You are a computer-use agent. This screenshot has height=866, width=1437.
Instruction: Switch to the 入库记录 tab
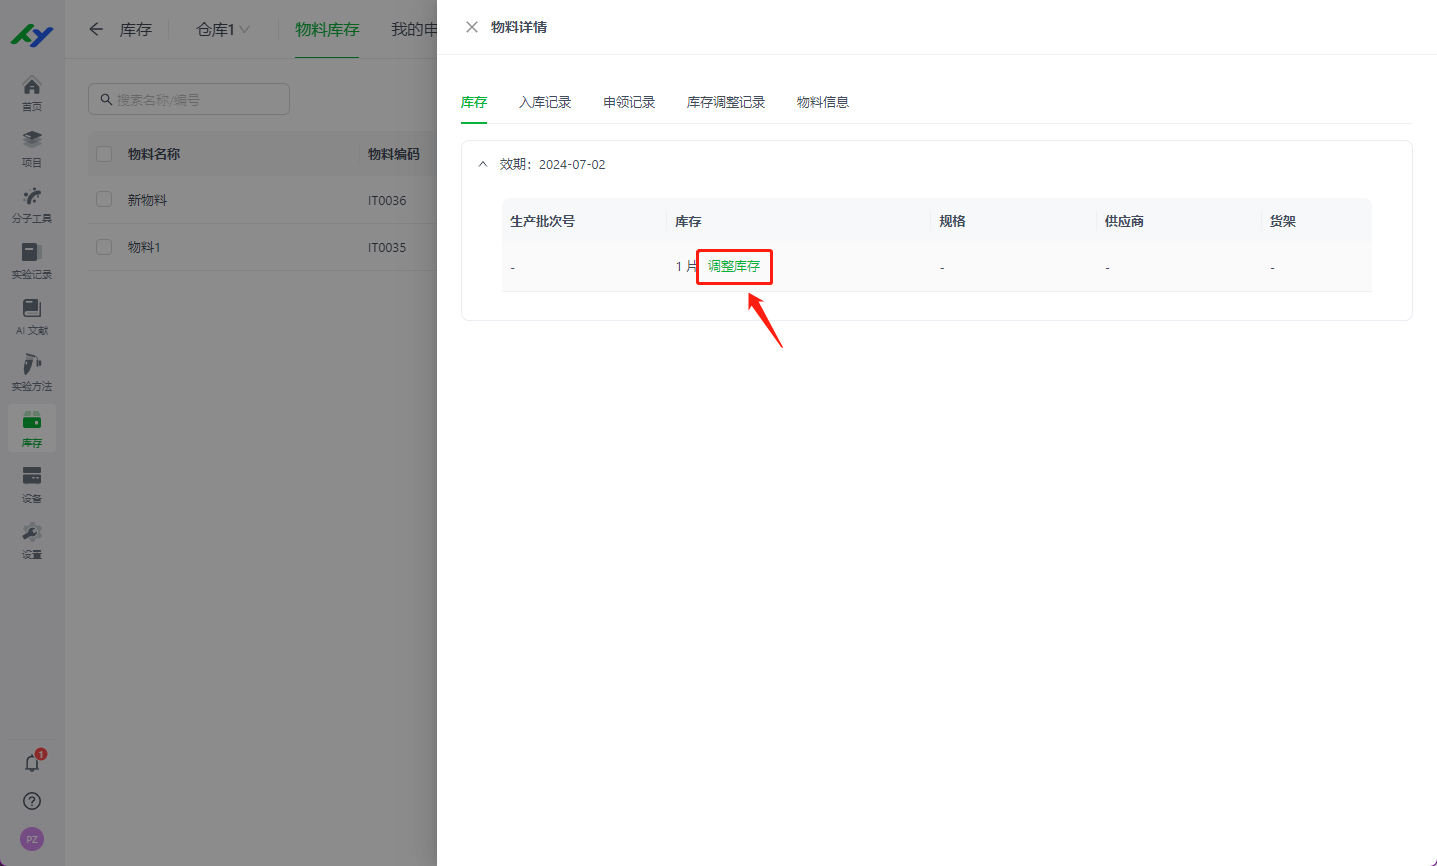coord(545,101)
